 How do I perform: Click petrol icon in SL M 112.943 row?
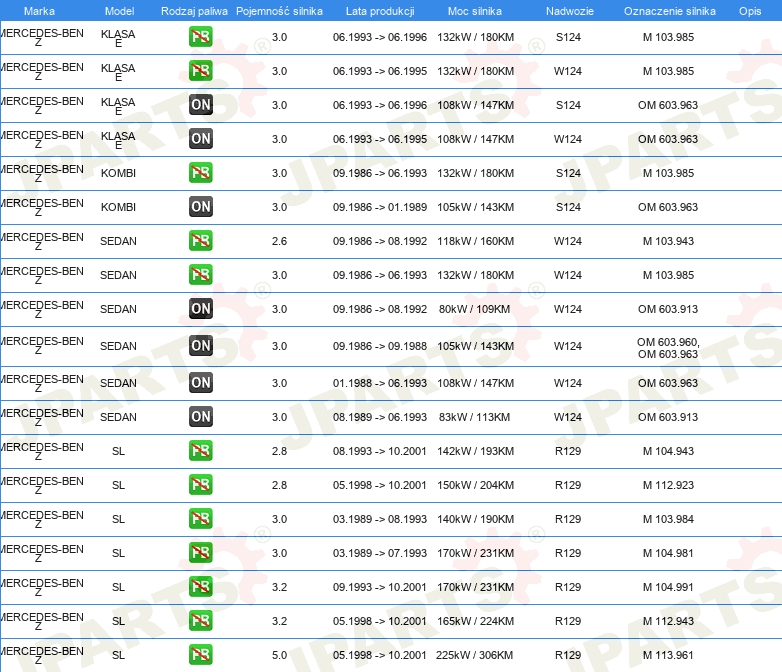(200, 620)
